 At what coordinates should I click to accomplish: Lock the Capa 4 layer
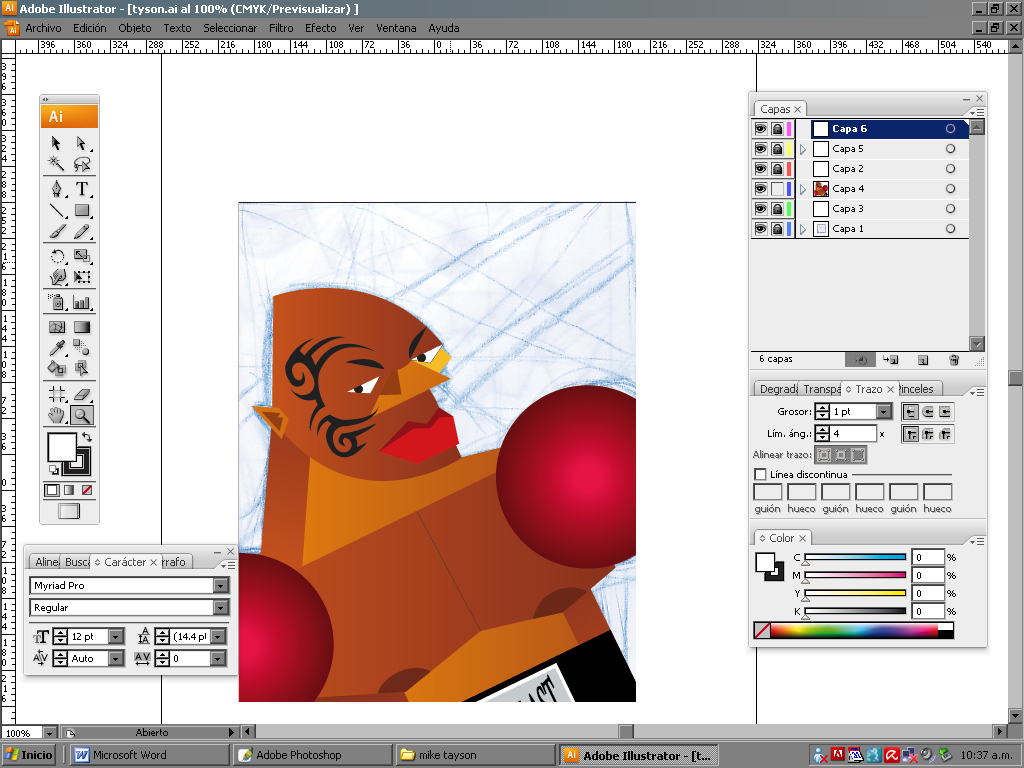(x=777, y=189)
